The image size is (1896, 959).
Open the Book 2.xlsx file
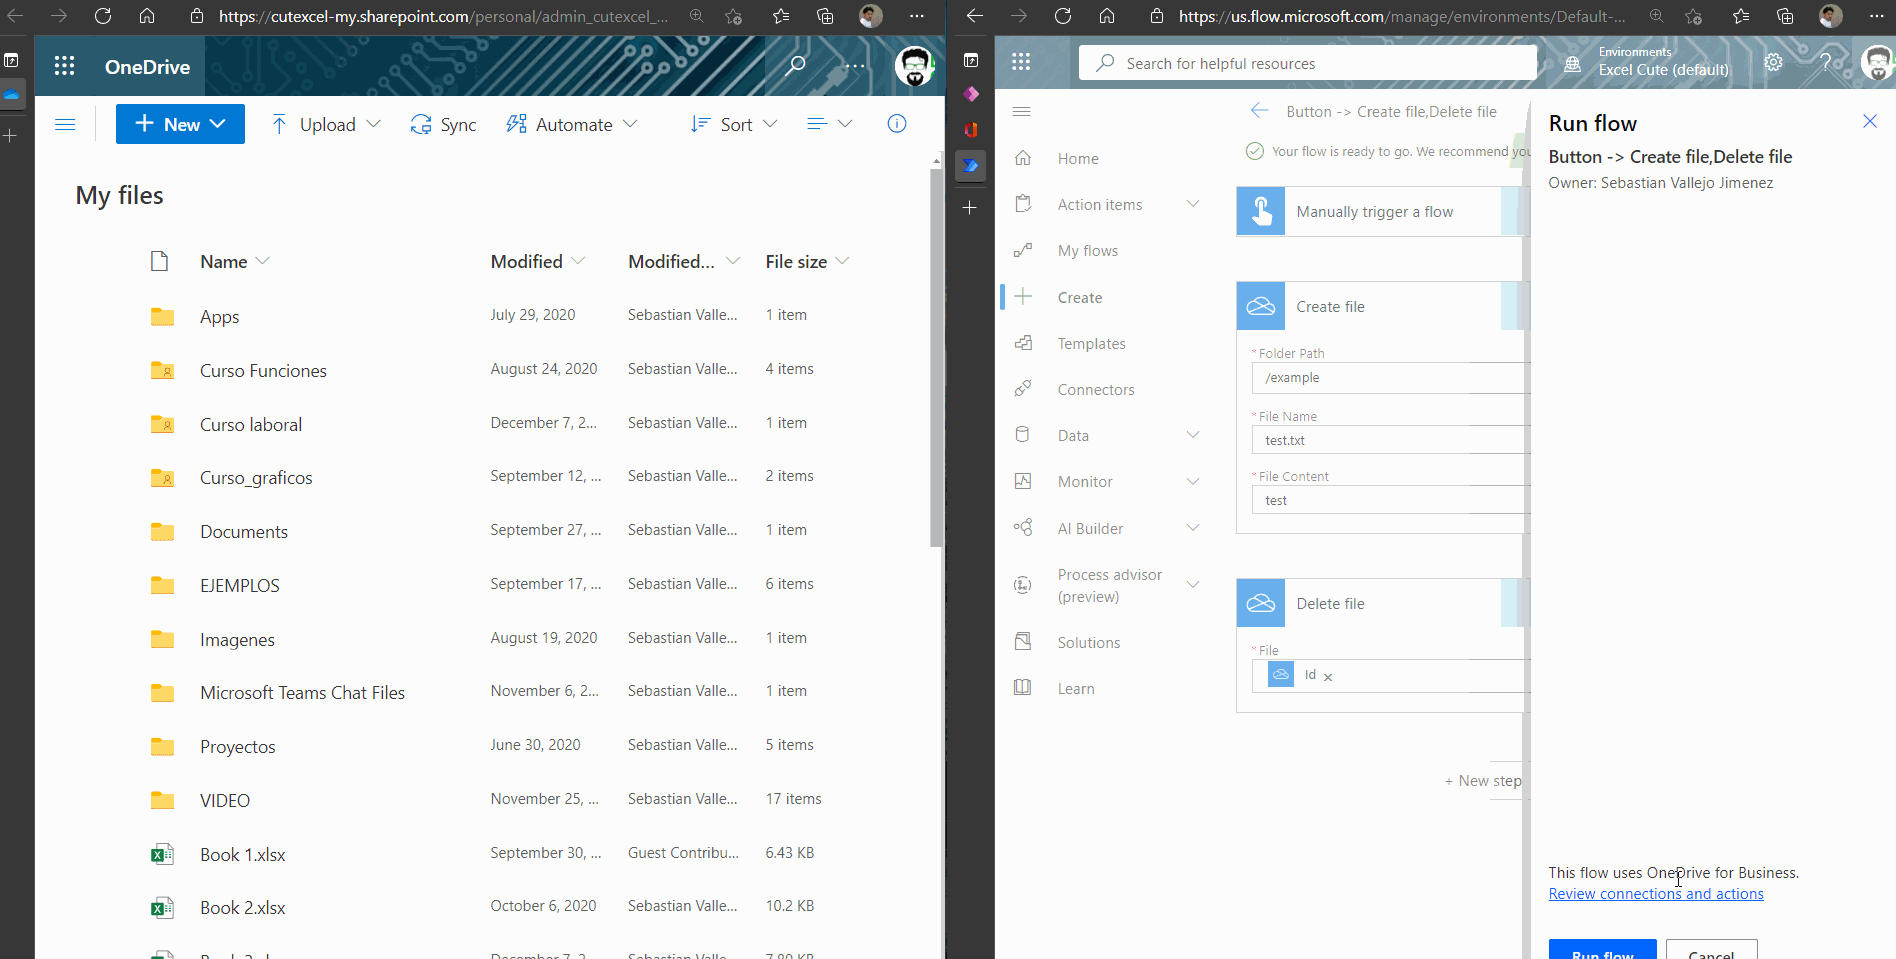pos(243,908)
